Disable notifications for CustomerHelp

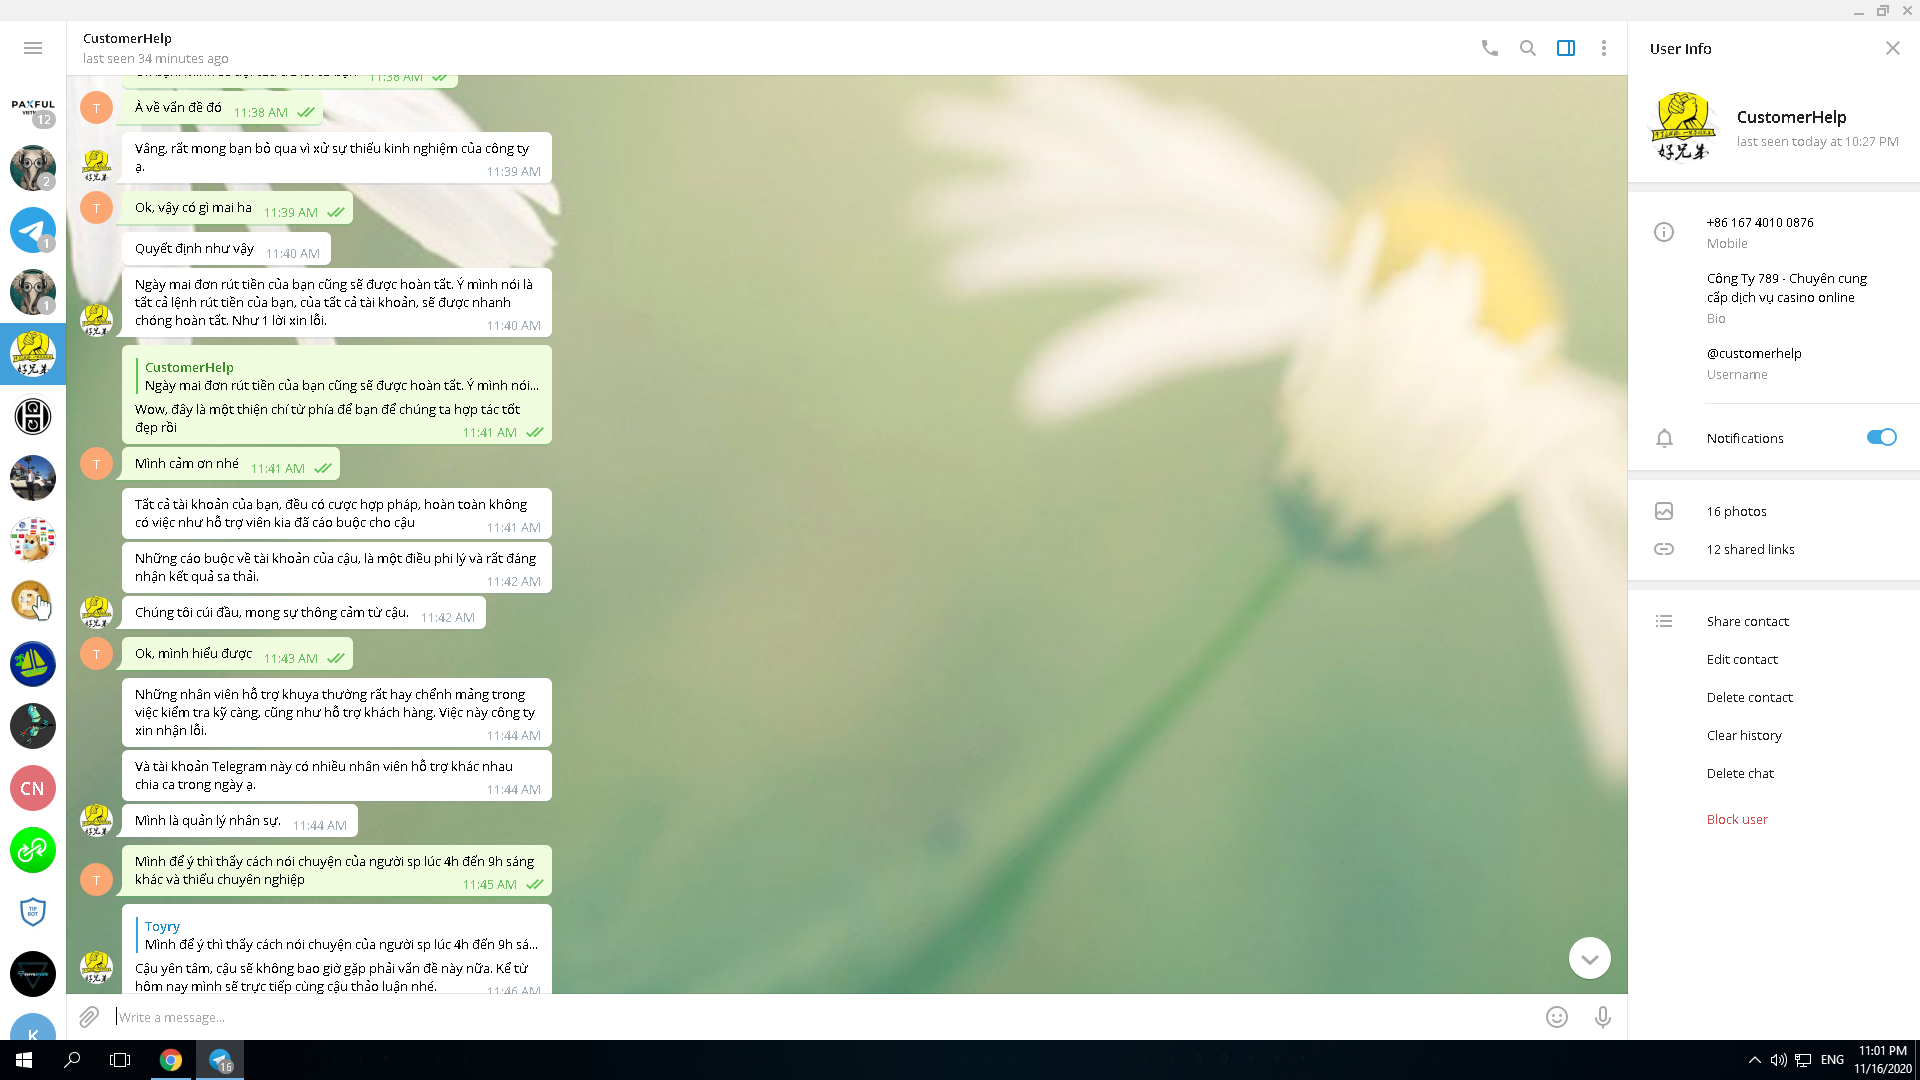[x=1880, y=437]
